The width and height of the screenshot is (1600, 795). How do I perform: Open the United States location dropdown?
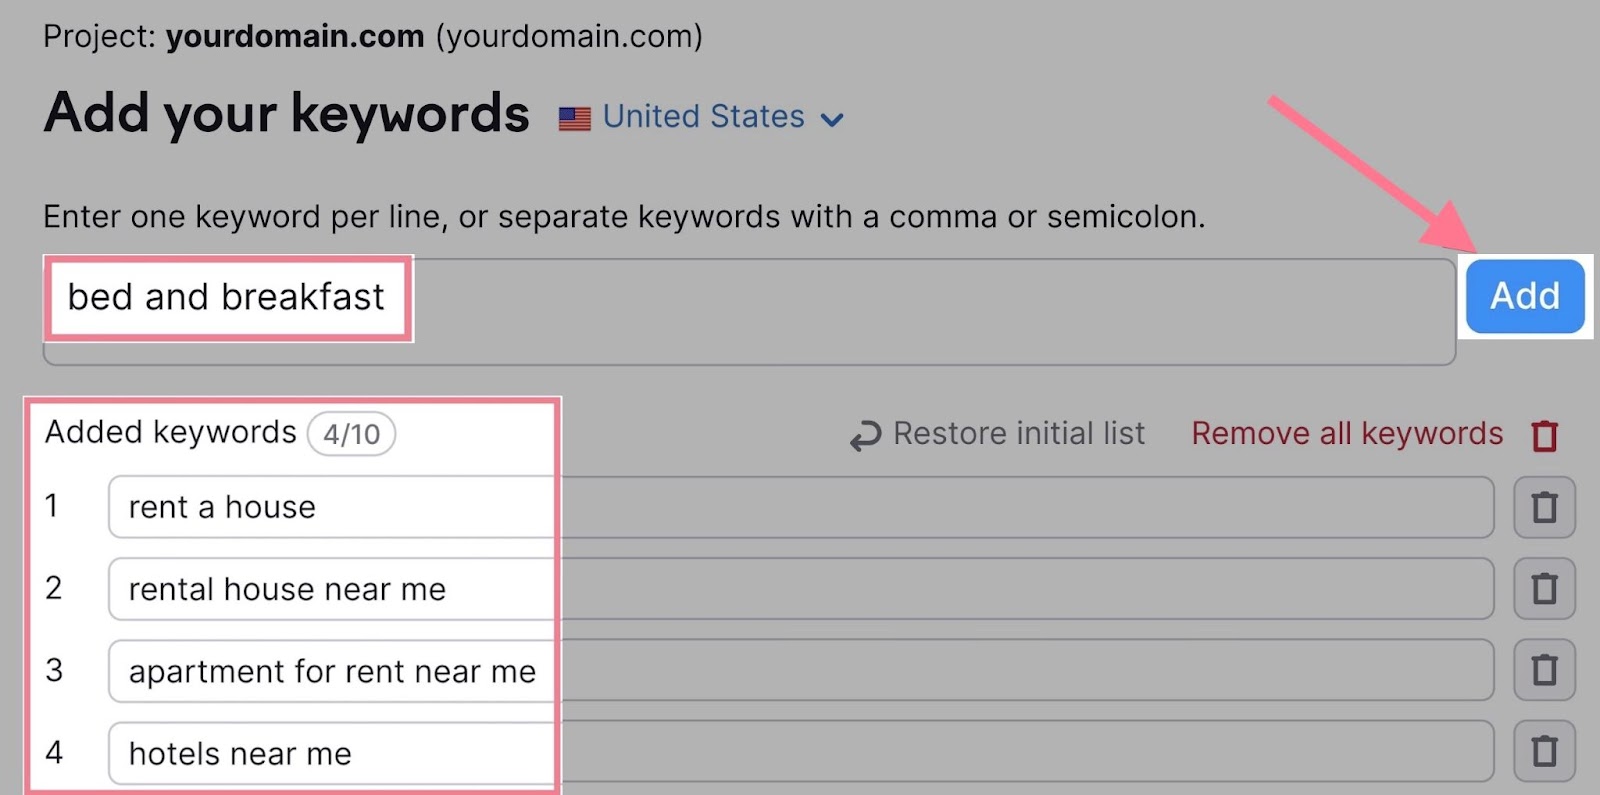702,117
